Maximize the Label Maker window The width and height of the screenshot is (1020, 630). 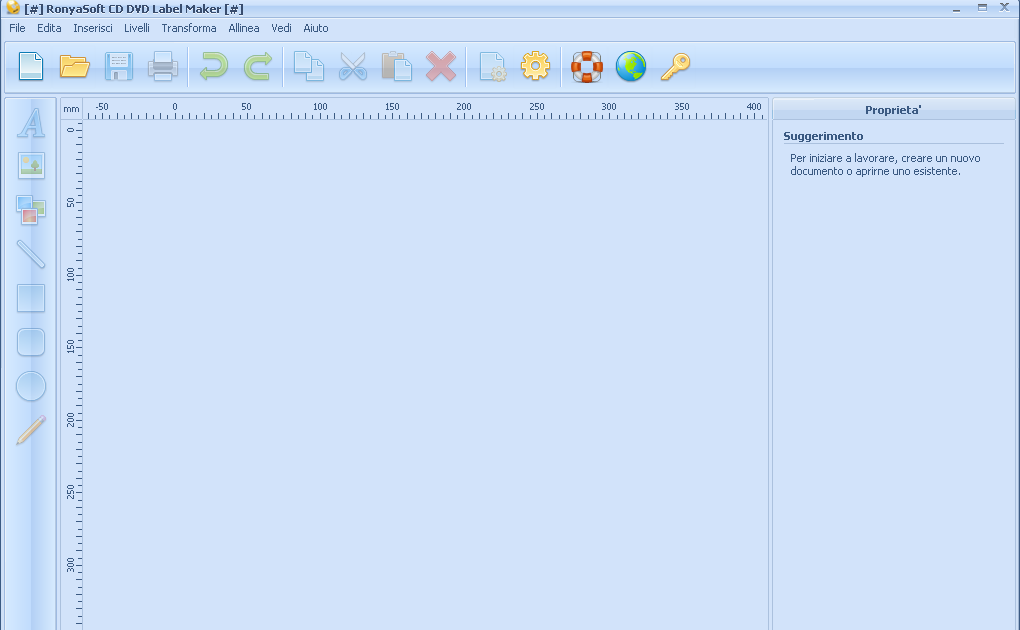[x=982, y=8]
